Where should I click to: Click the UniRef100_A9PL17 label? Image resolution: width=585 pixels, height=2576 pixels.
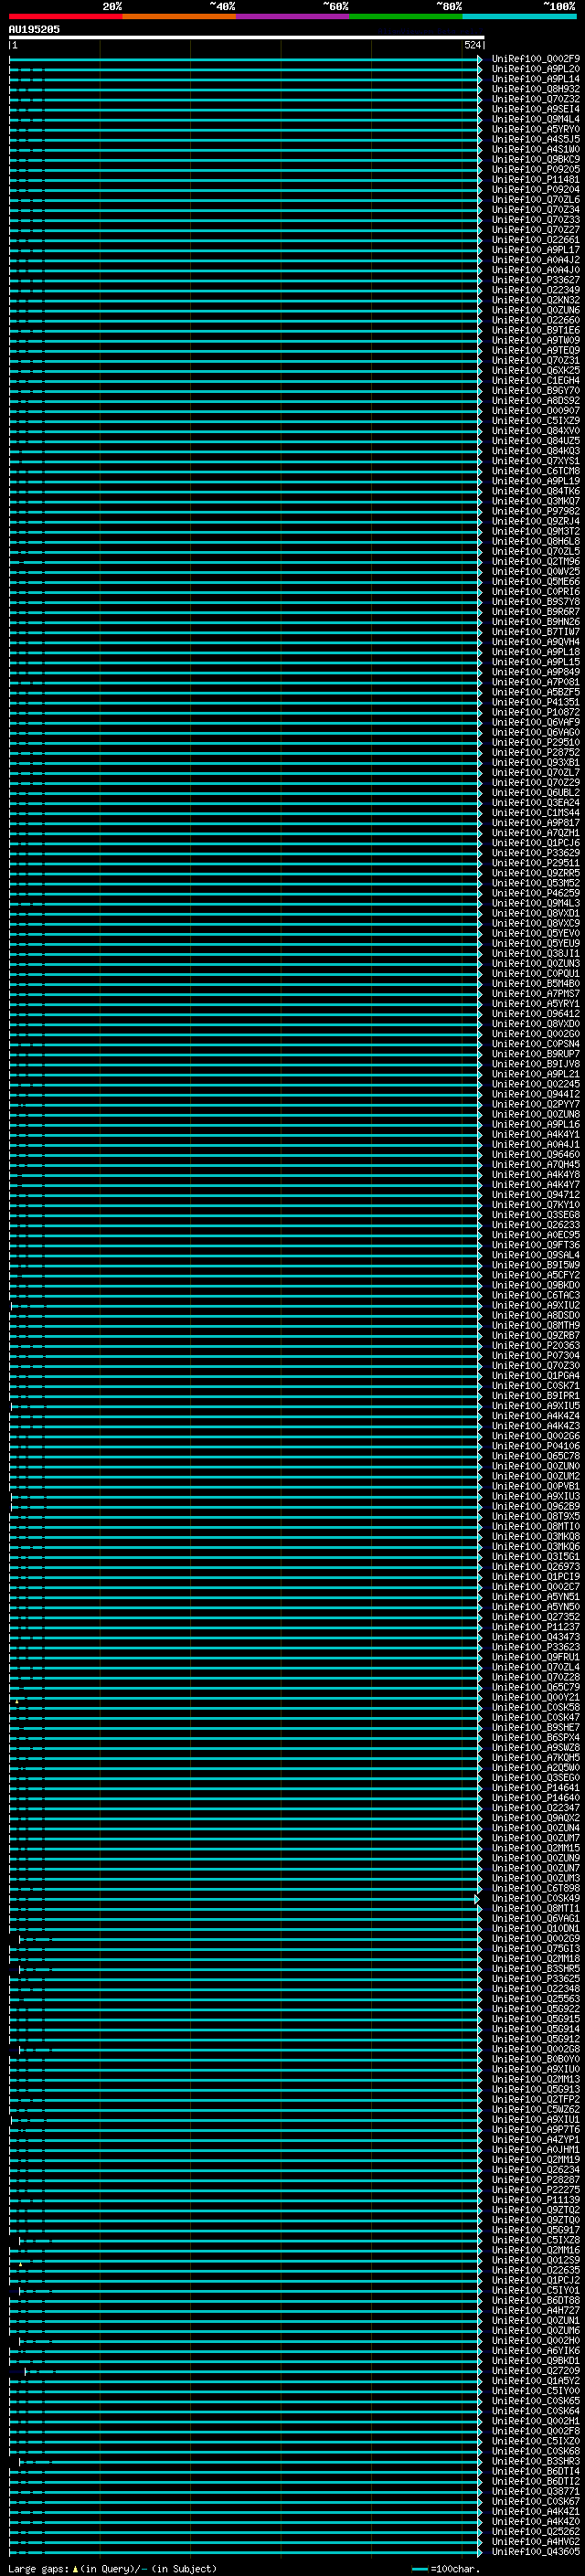[x=535, y=250]
